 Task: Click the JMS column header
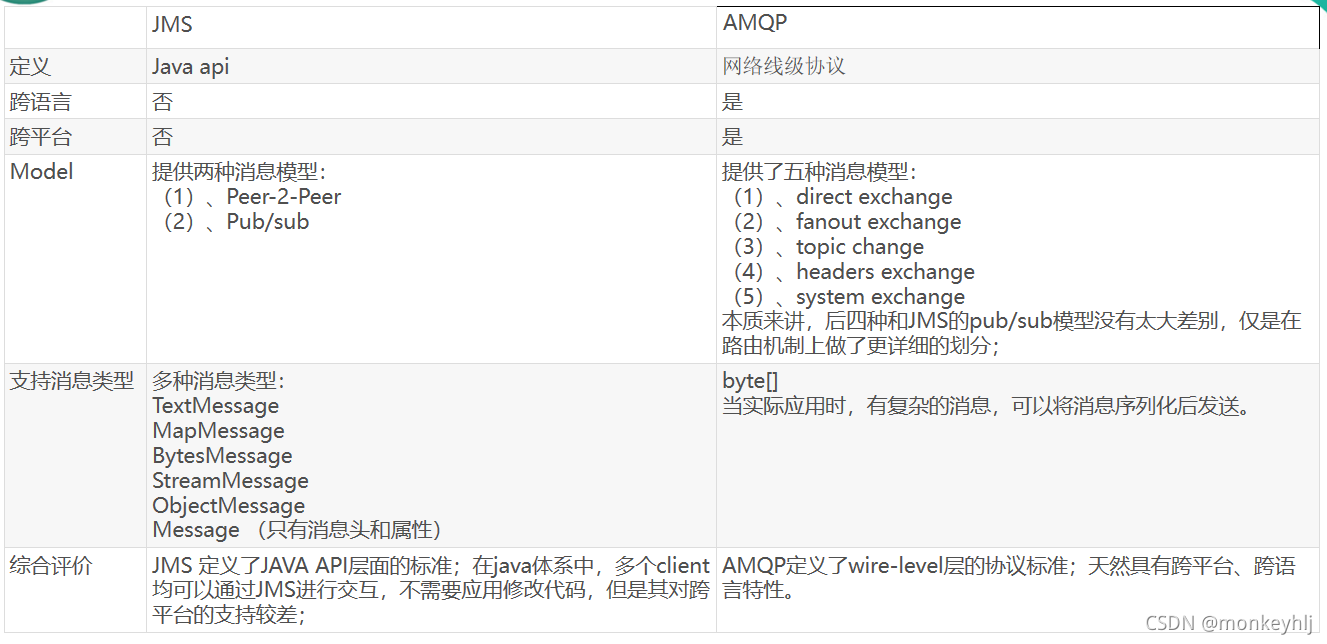172,26
